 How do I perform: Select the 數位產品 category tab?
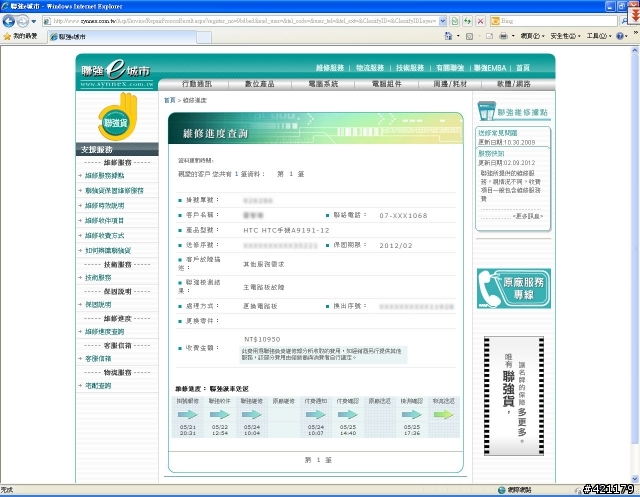tap(260, 84)
